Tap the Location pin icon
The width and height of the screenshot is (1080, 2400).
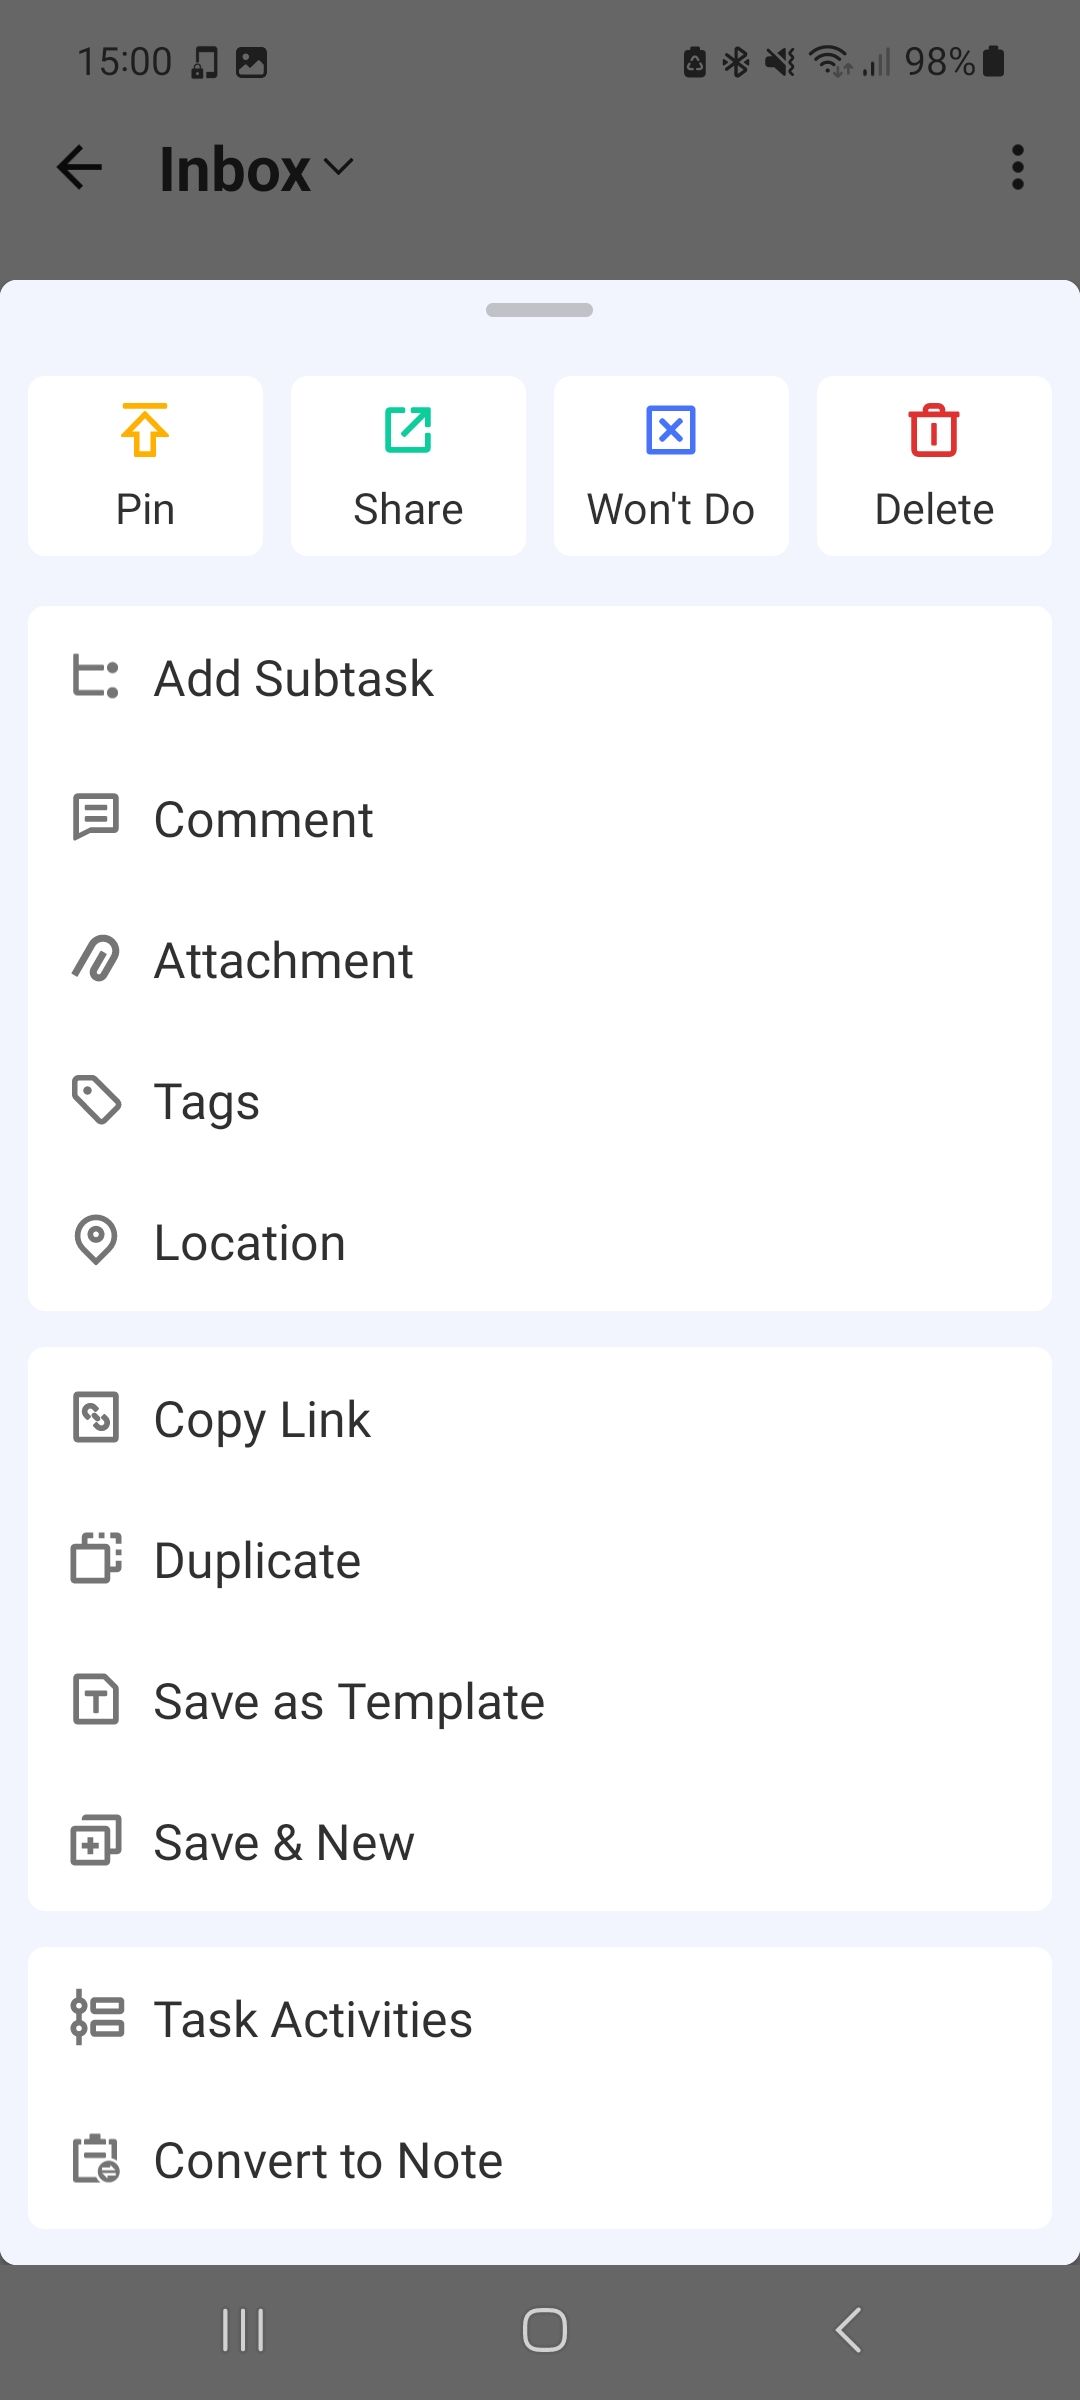click(96, 1242)
